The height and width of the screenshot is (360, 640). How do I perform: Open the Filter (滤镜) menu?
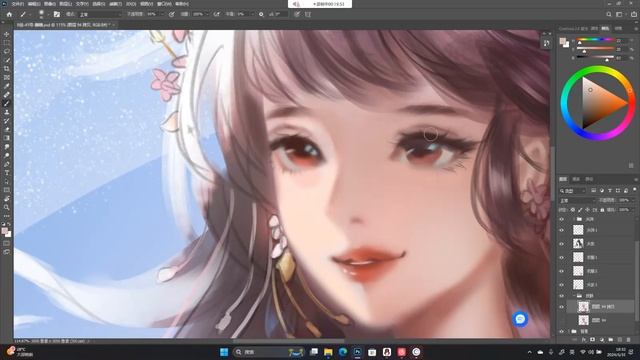click(116, 4)
